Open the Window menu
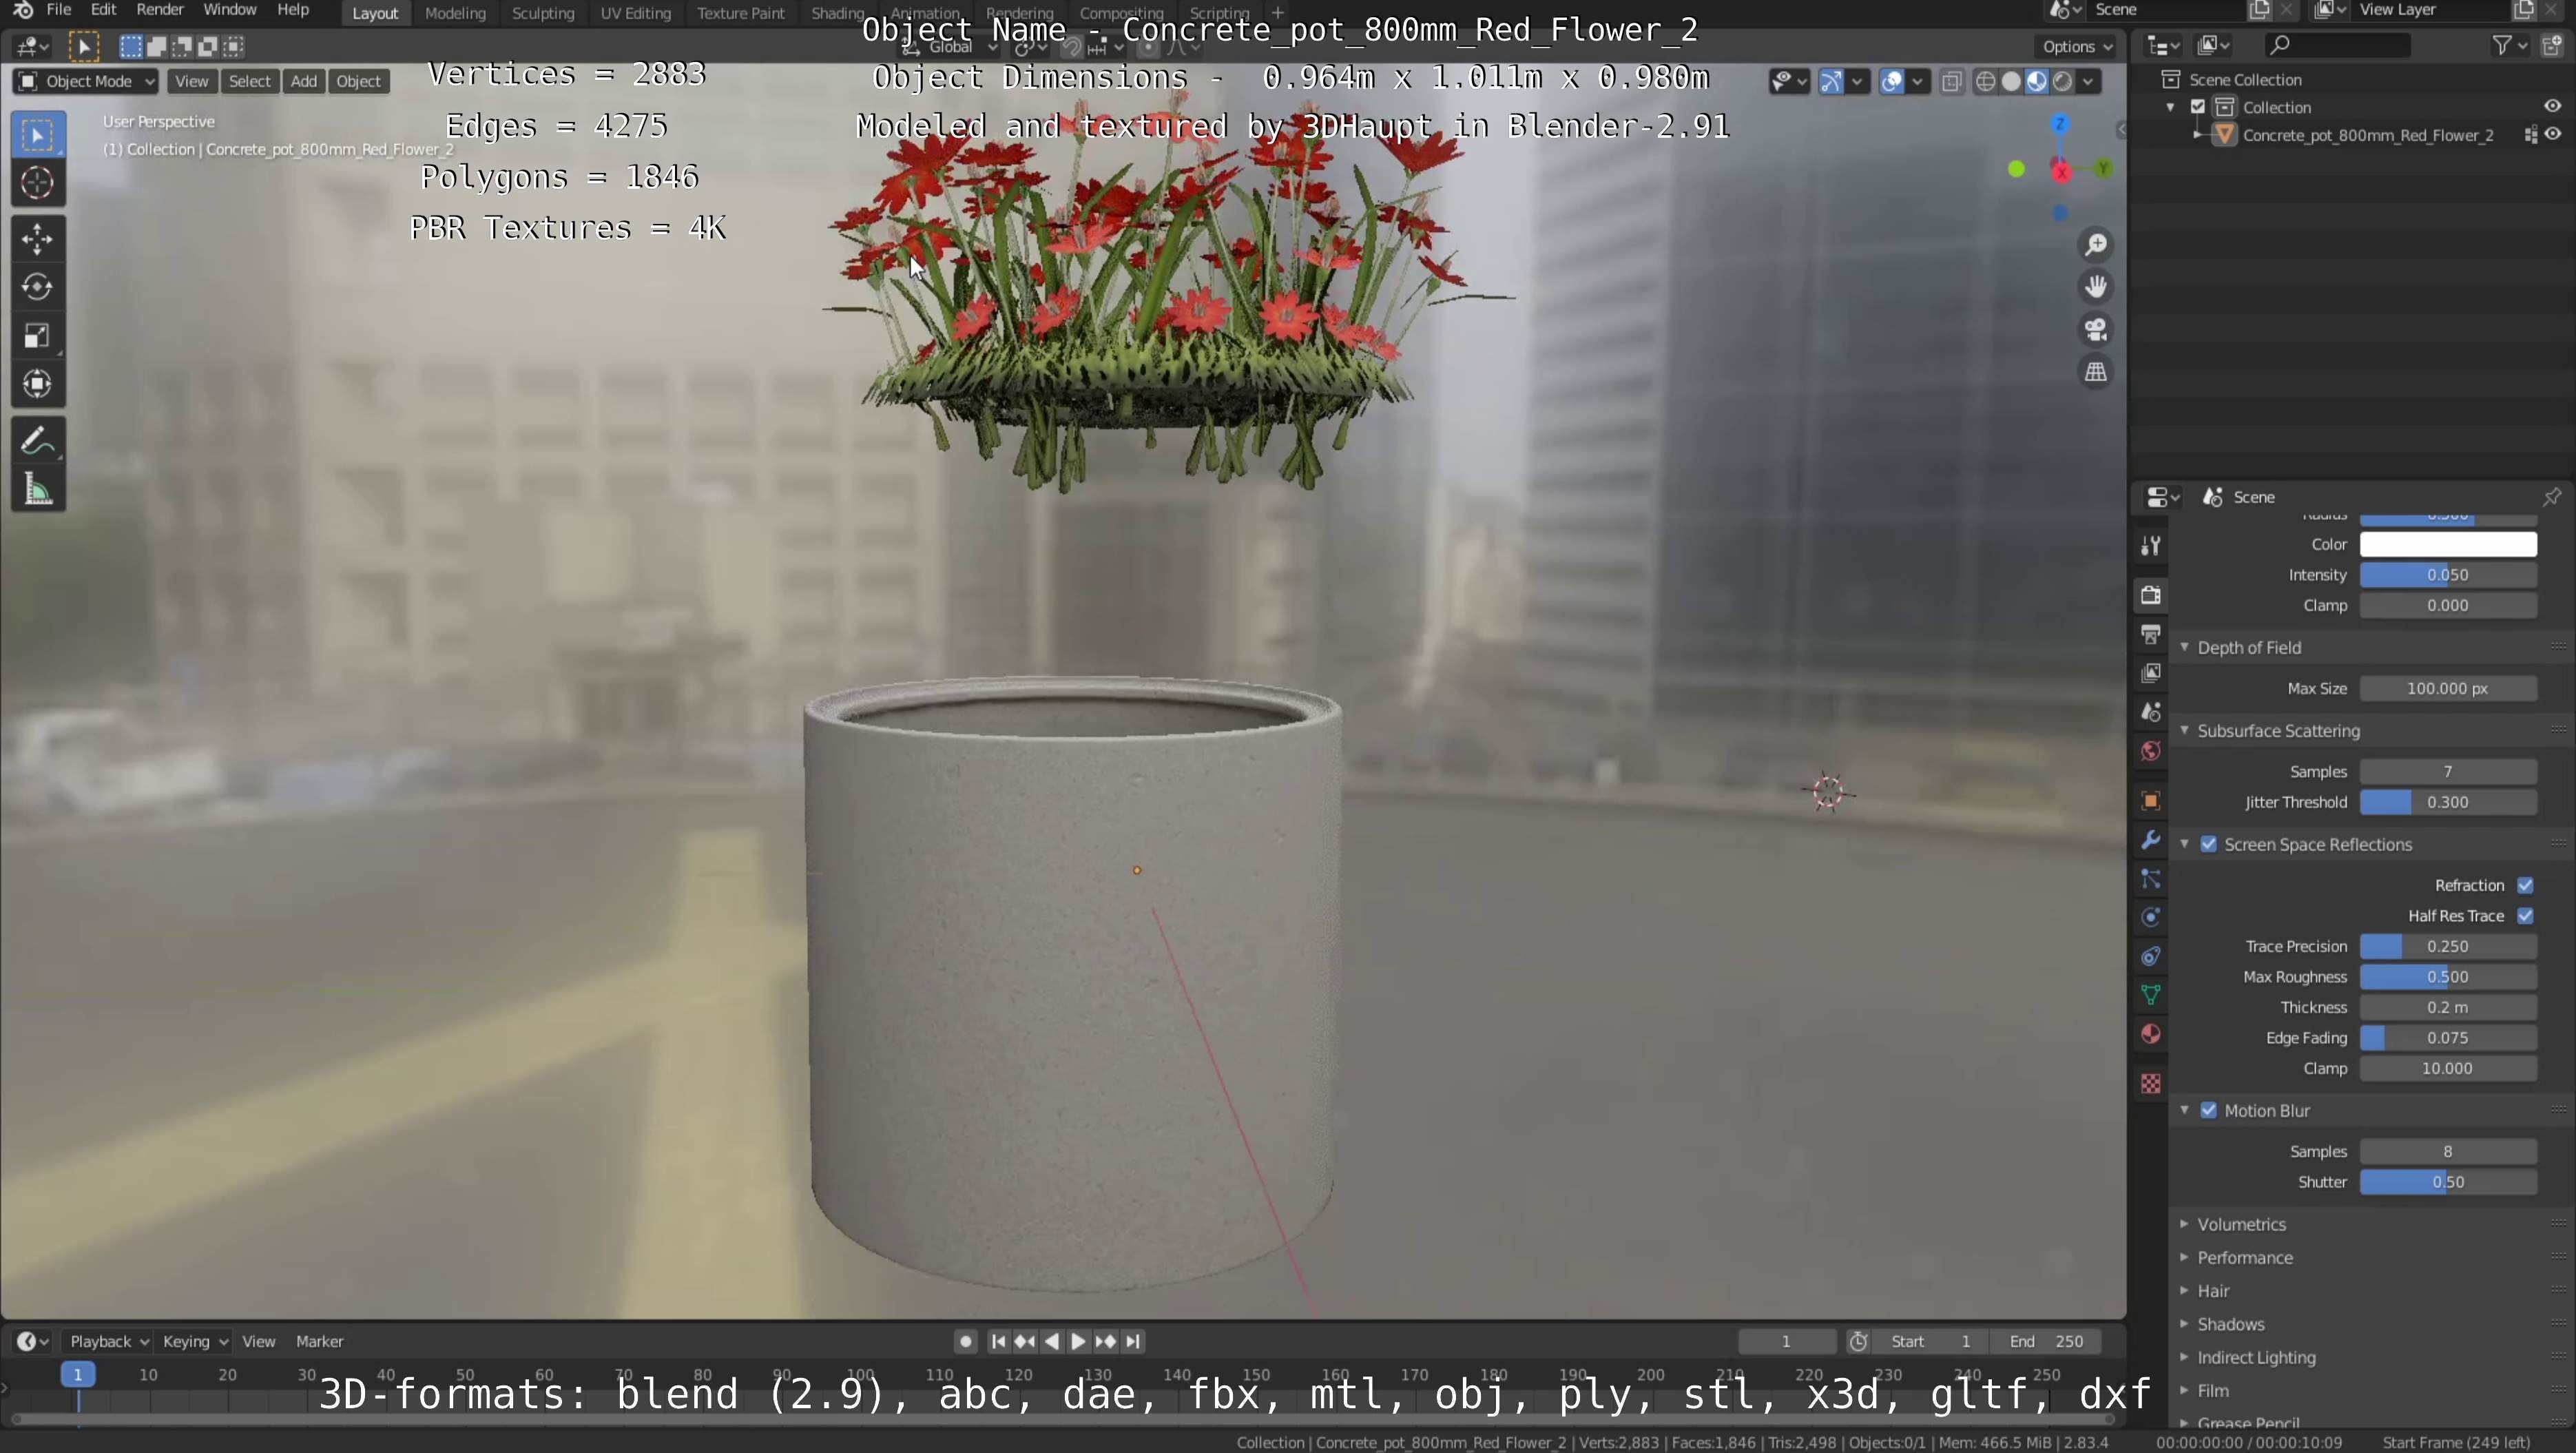This screenshot has width=2576, height=1453. pos(230,10)
